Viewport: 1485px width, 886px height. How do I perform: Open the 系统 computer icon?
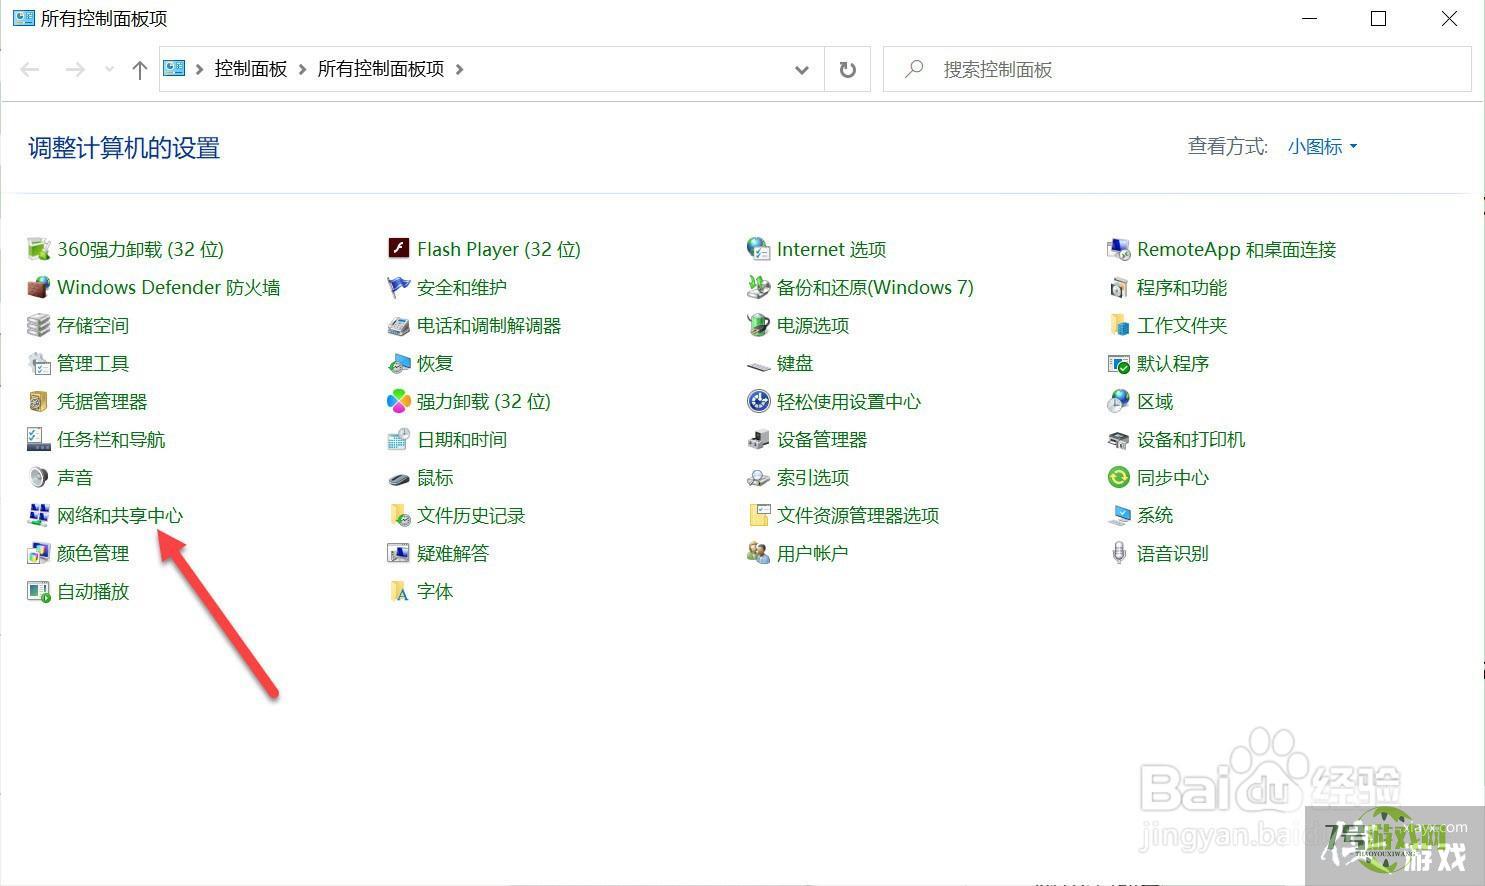point(1118,515)
